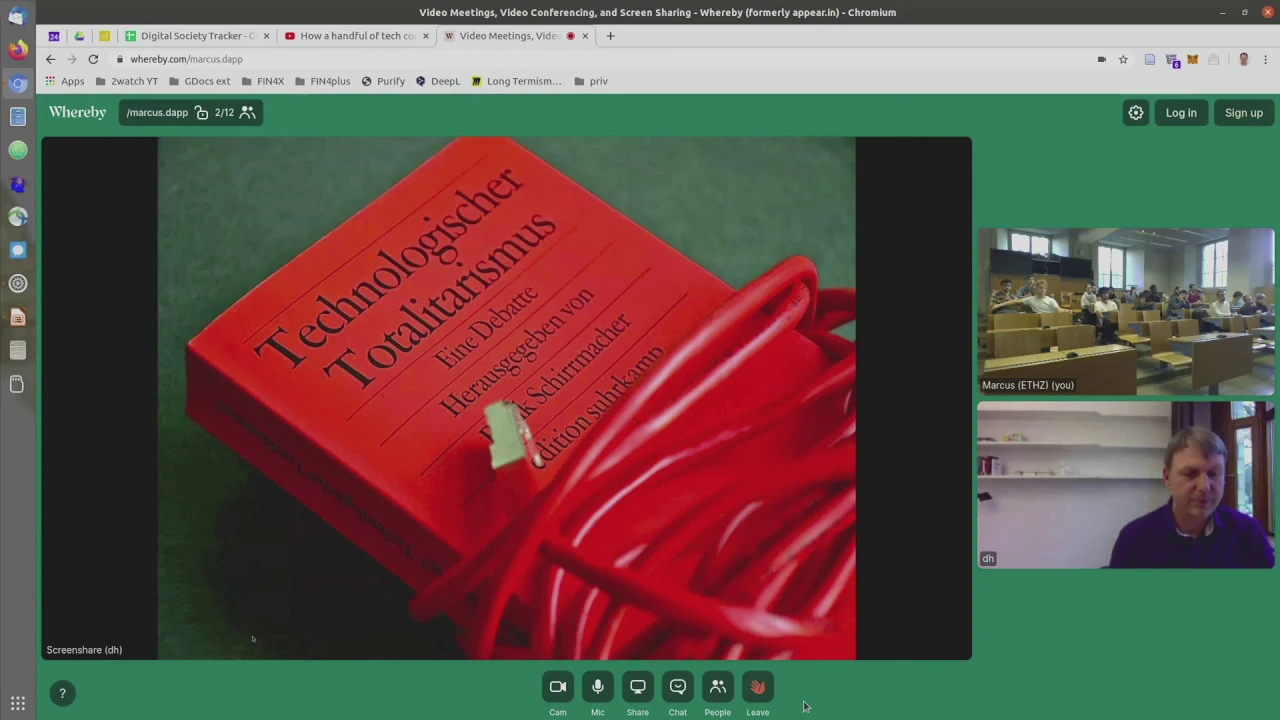The width and height of the screenshot is (1280, 720).
Task: Open the MetaMask fox extension
Action: 1192,59
